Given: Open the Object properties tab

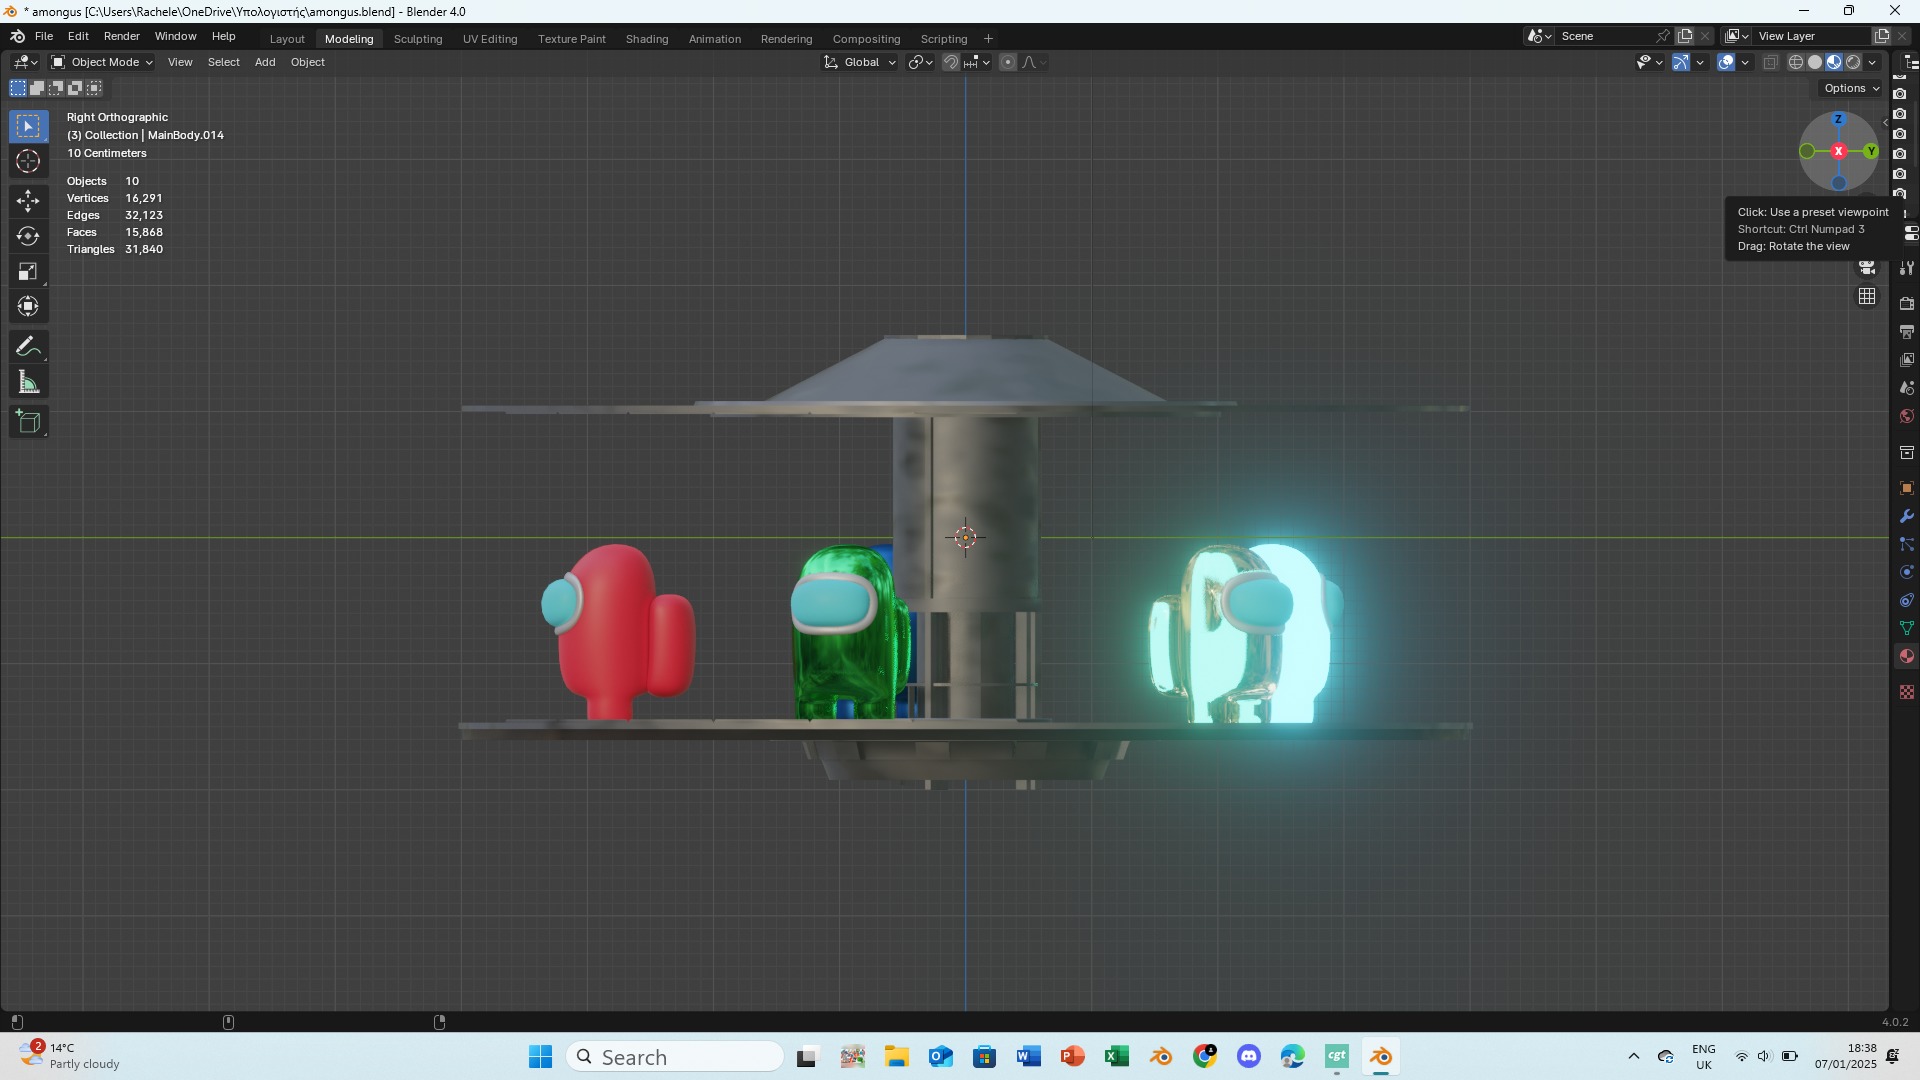Looking at the screenshot, I should coord(1907,488).
